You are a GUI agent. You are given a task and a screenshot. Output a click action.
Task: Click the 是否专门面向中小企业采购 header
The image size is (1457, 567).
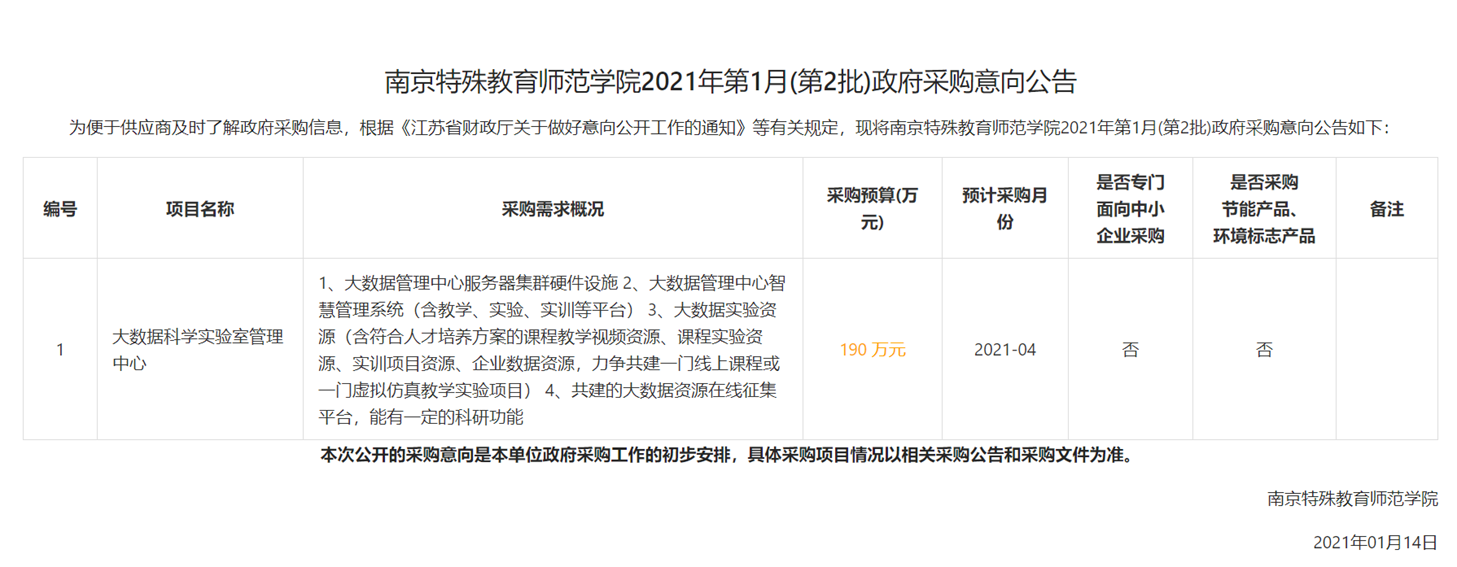pyautogui.click(x=1130, y=209)
